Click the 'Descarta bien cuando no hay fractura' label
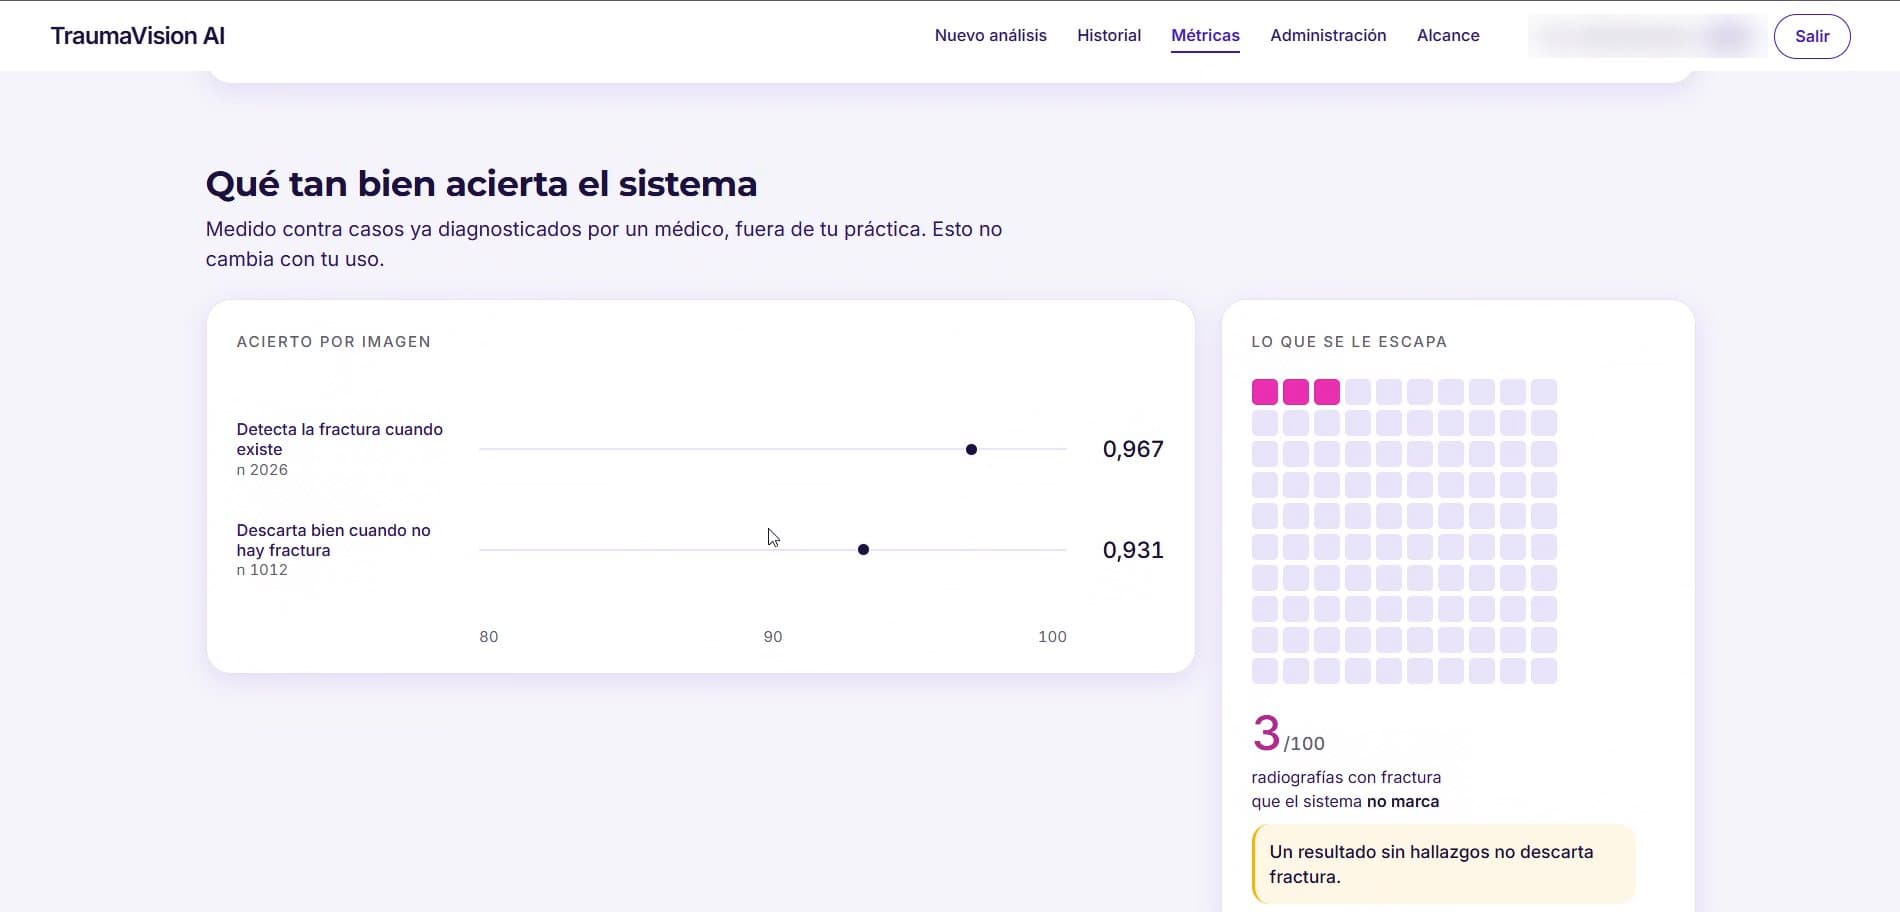This screenshot has width=1900, height=912. click(x=333, y=540)
